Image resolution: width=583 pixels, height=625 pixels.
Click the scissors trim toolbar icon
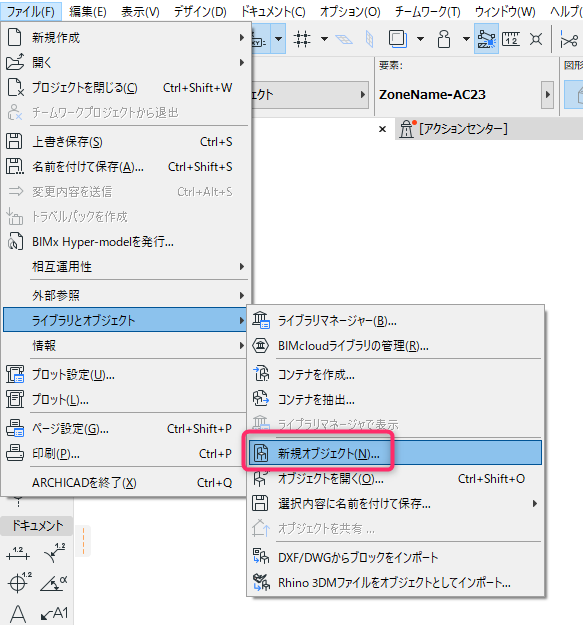[569, 40]
